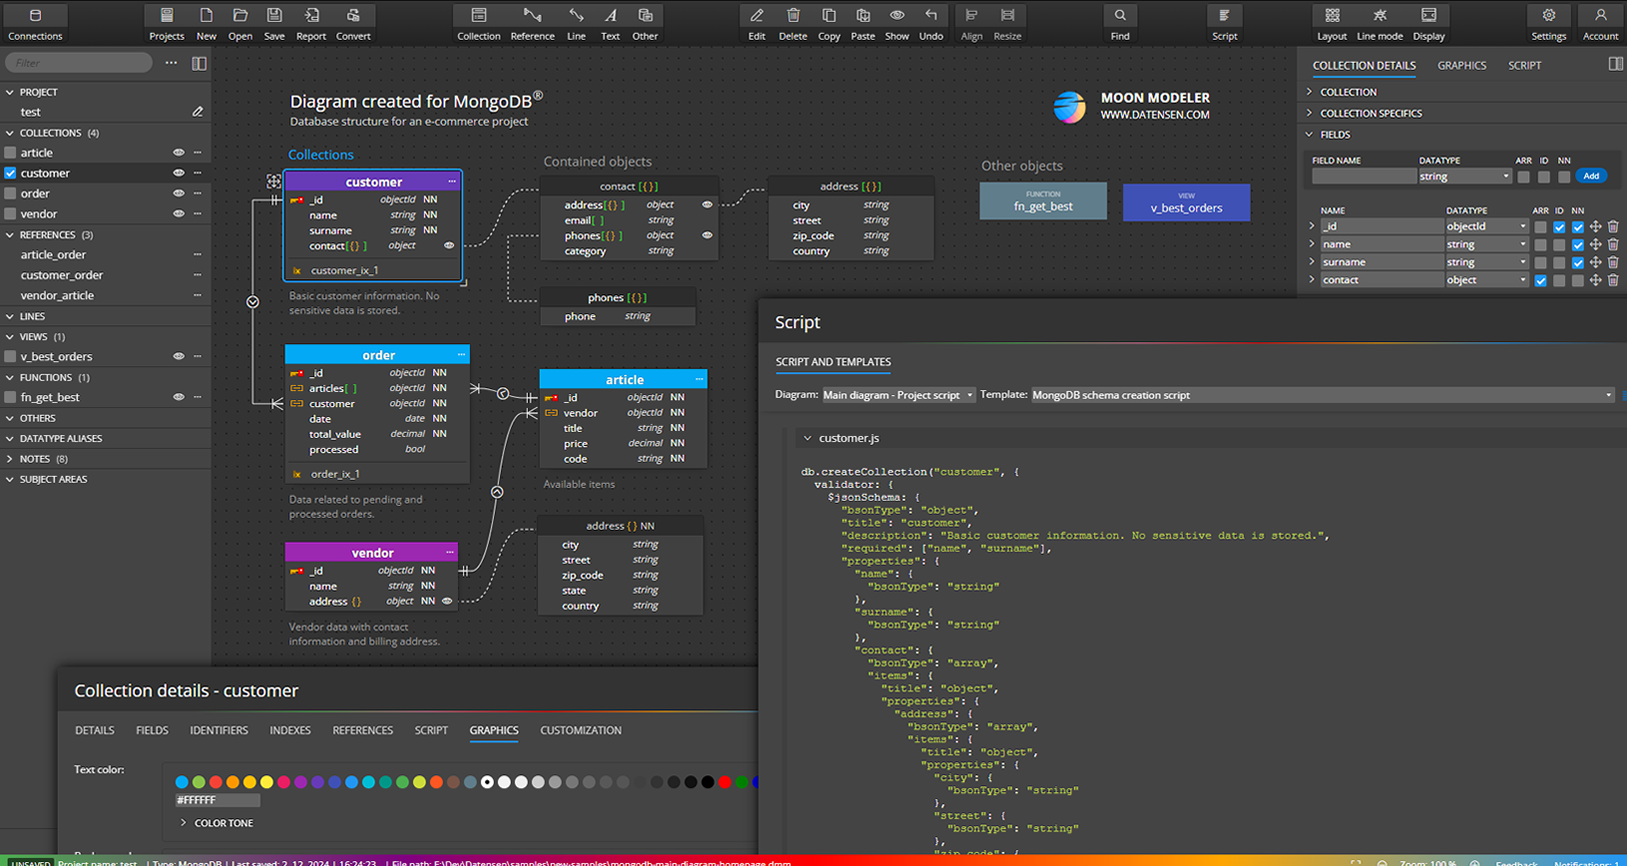
Task: Toggle visibility of v_best_orders view
Action: pos(179,356)
